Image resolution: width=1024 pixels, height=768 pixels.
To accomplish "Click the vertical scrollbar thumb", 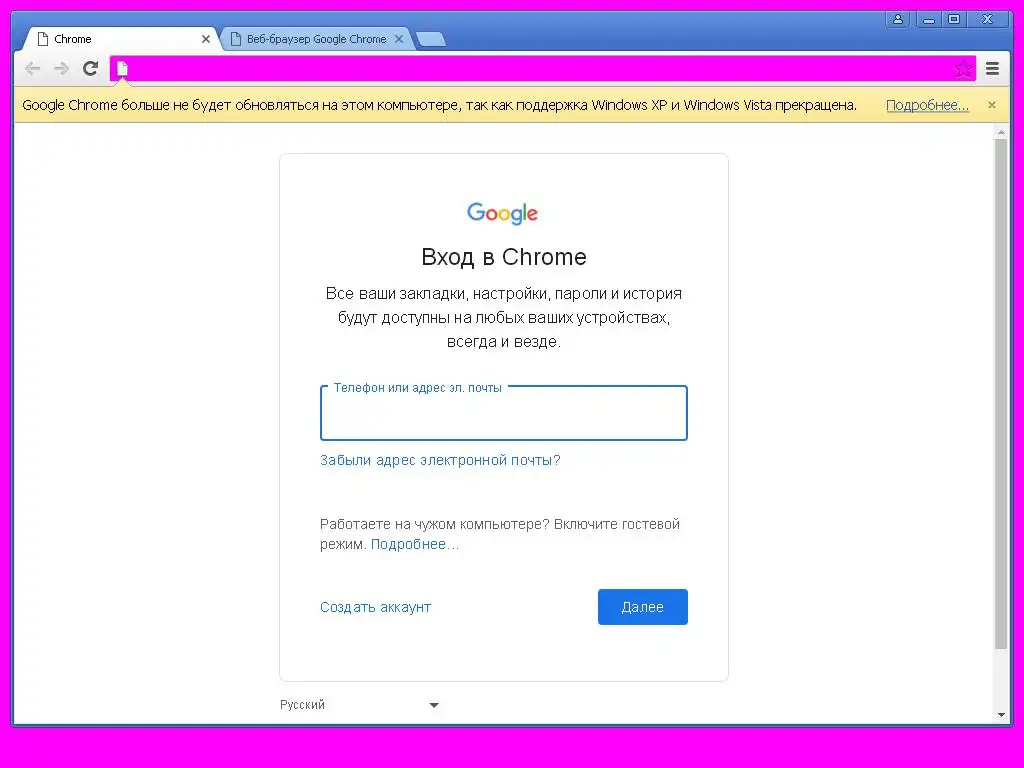I will (1000, 394).
